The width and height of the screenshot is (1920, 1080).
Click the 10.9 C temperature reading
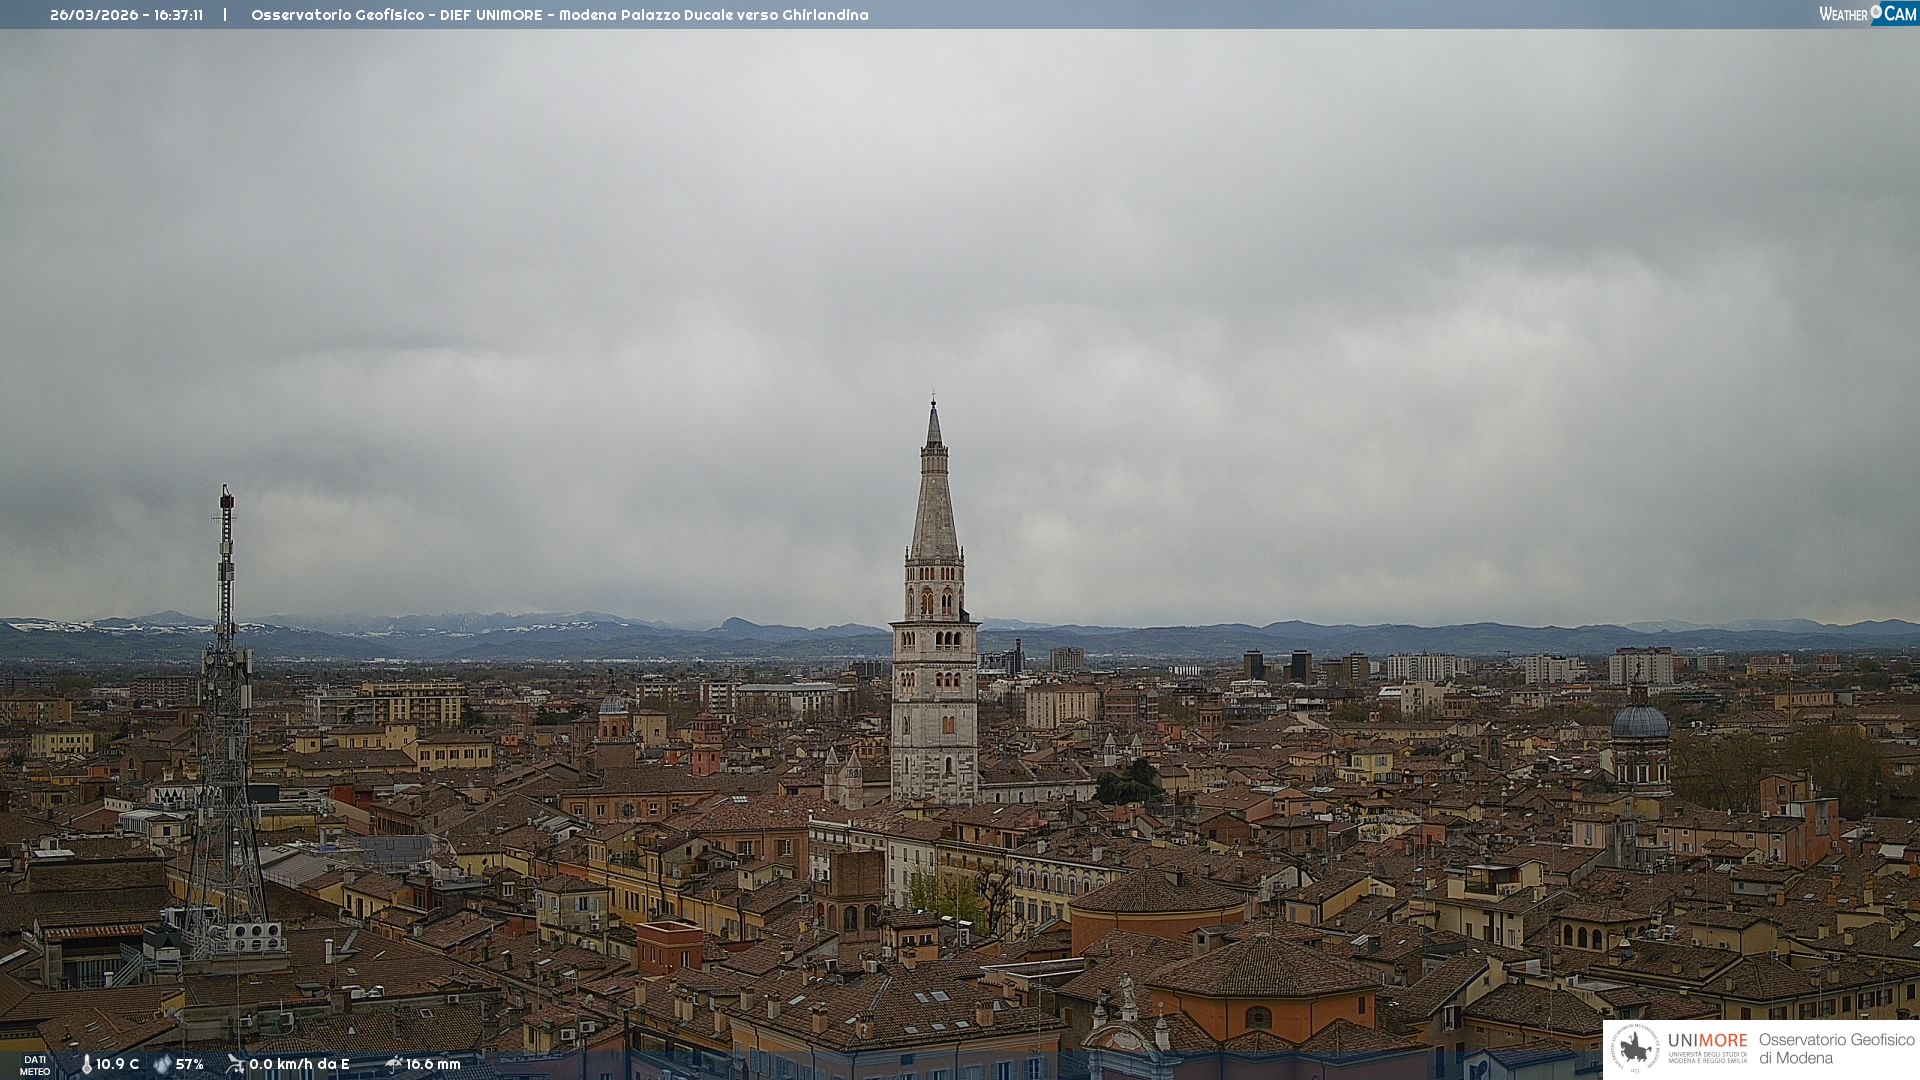[x=117, y=1064]
